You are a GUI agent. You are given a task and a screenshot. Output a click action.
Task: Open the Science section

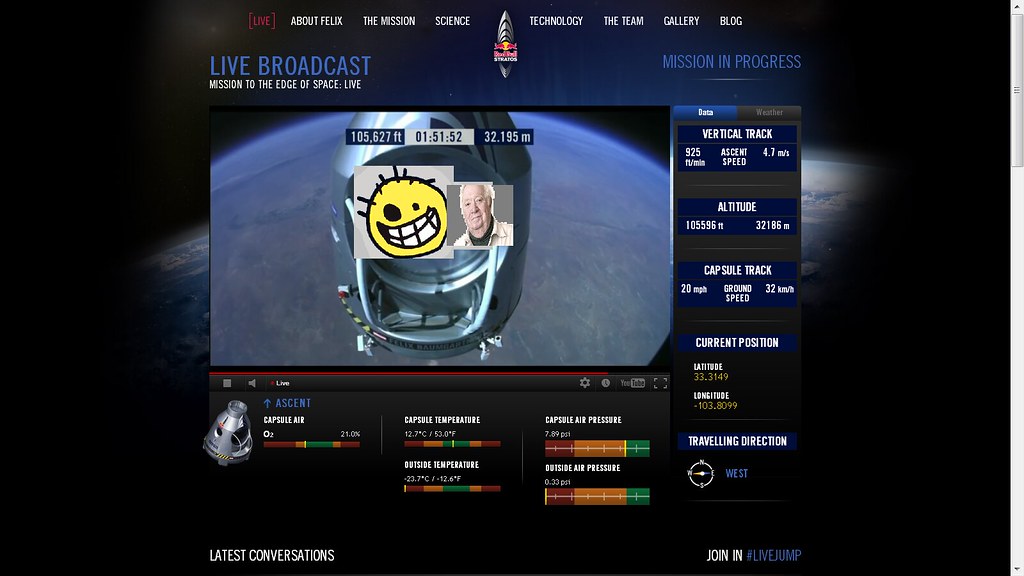452,21
